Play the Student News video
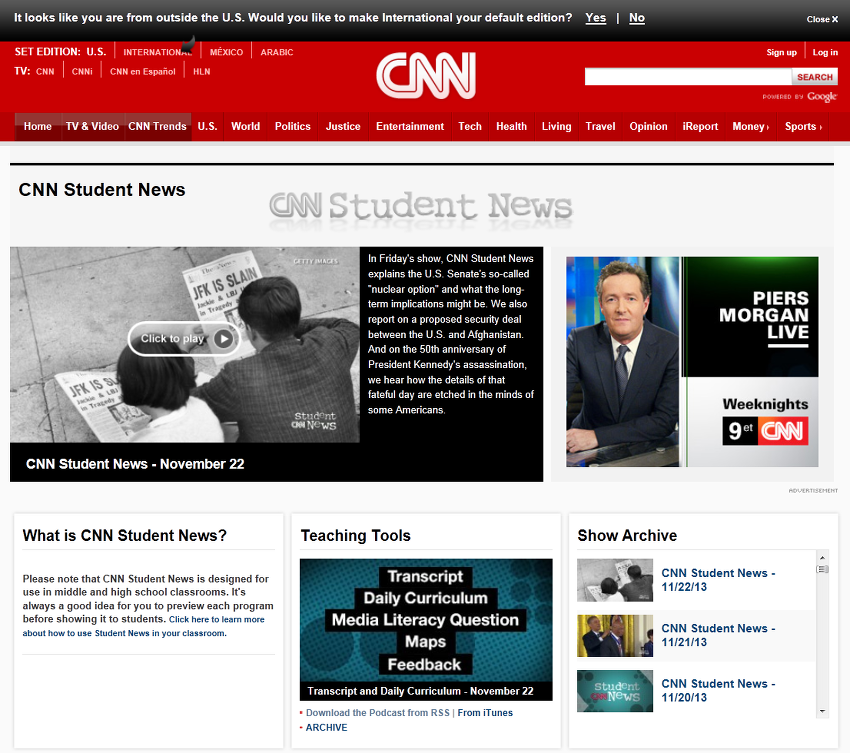 184,339
